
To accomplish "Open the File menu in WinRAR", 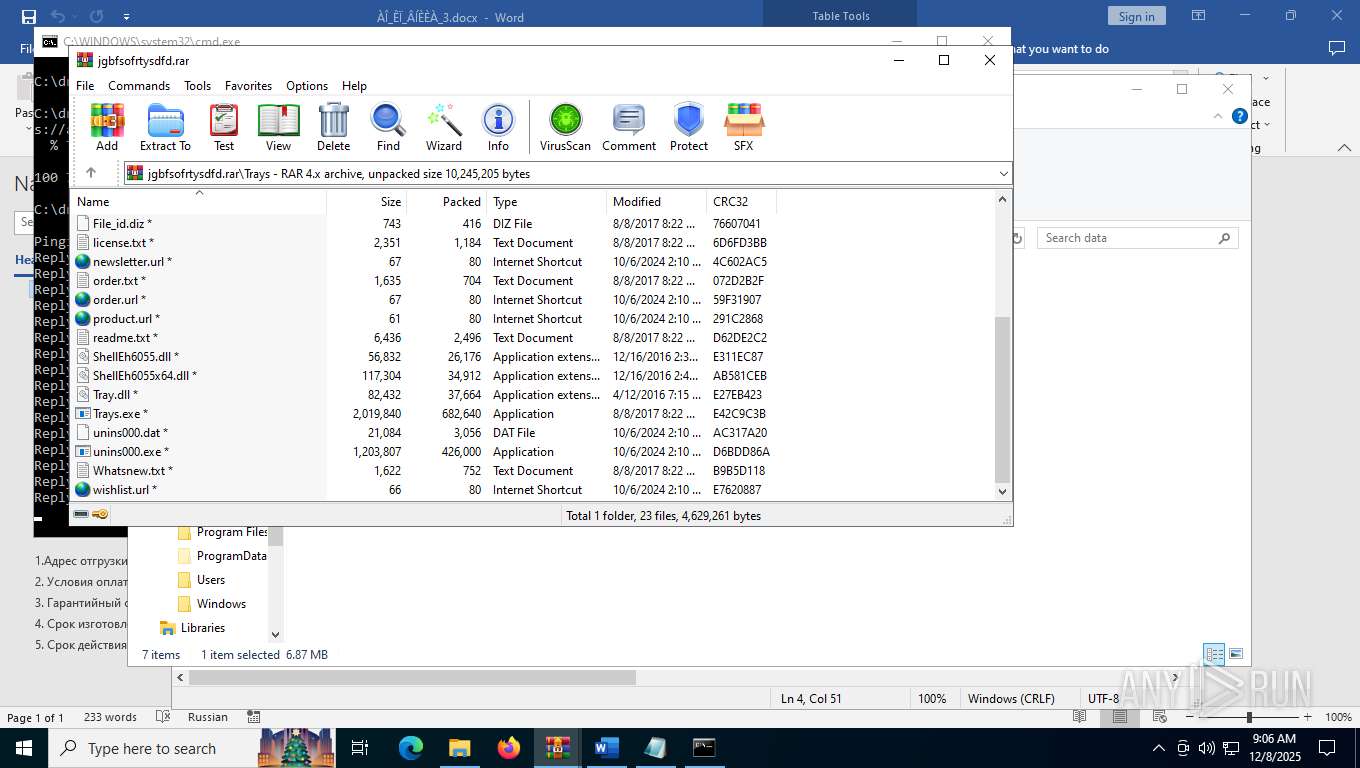I will [85, 86].
